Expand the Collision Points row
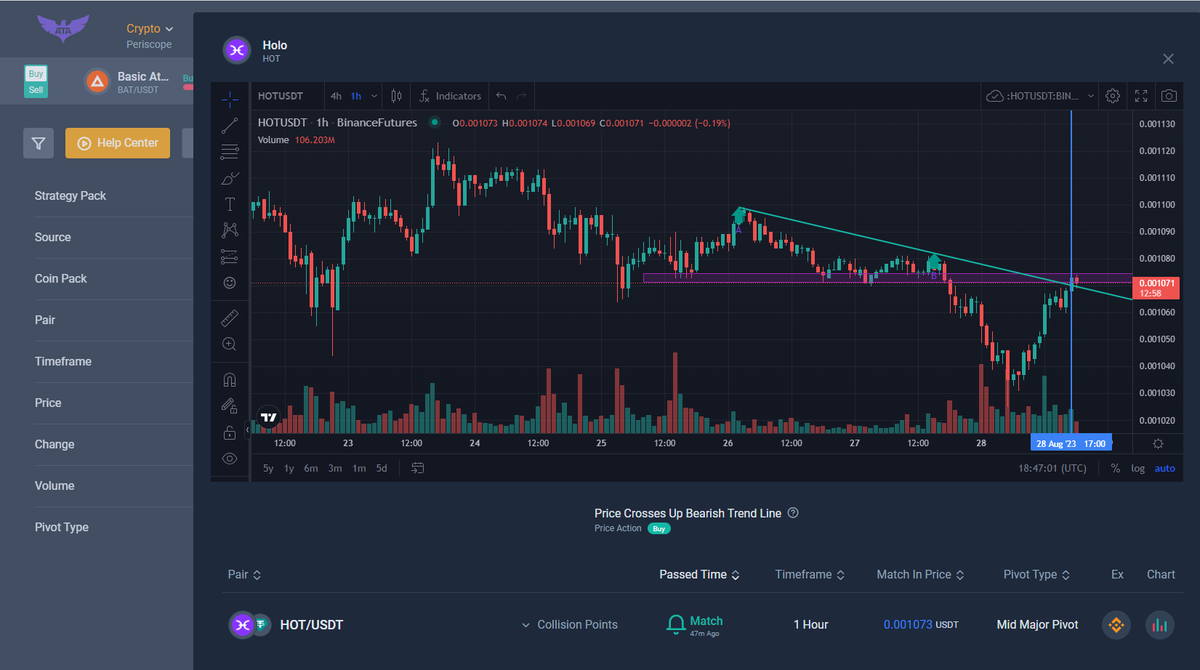 click(x=569, y=625)
